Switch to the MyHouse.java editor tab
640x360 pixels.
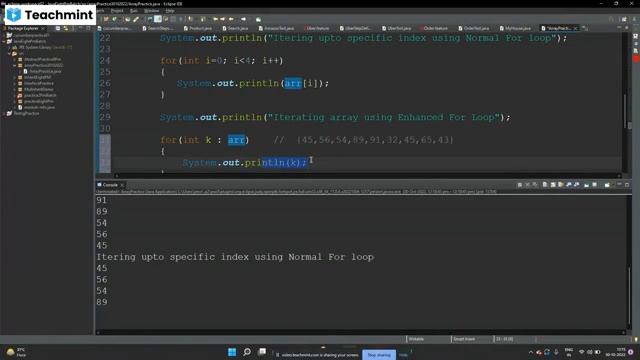tap(515, 28)
